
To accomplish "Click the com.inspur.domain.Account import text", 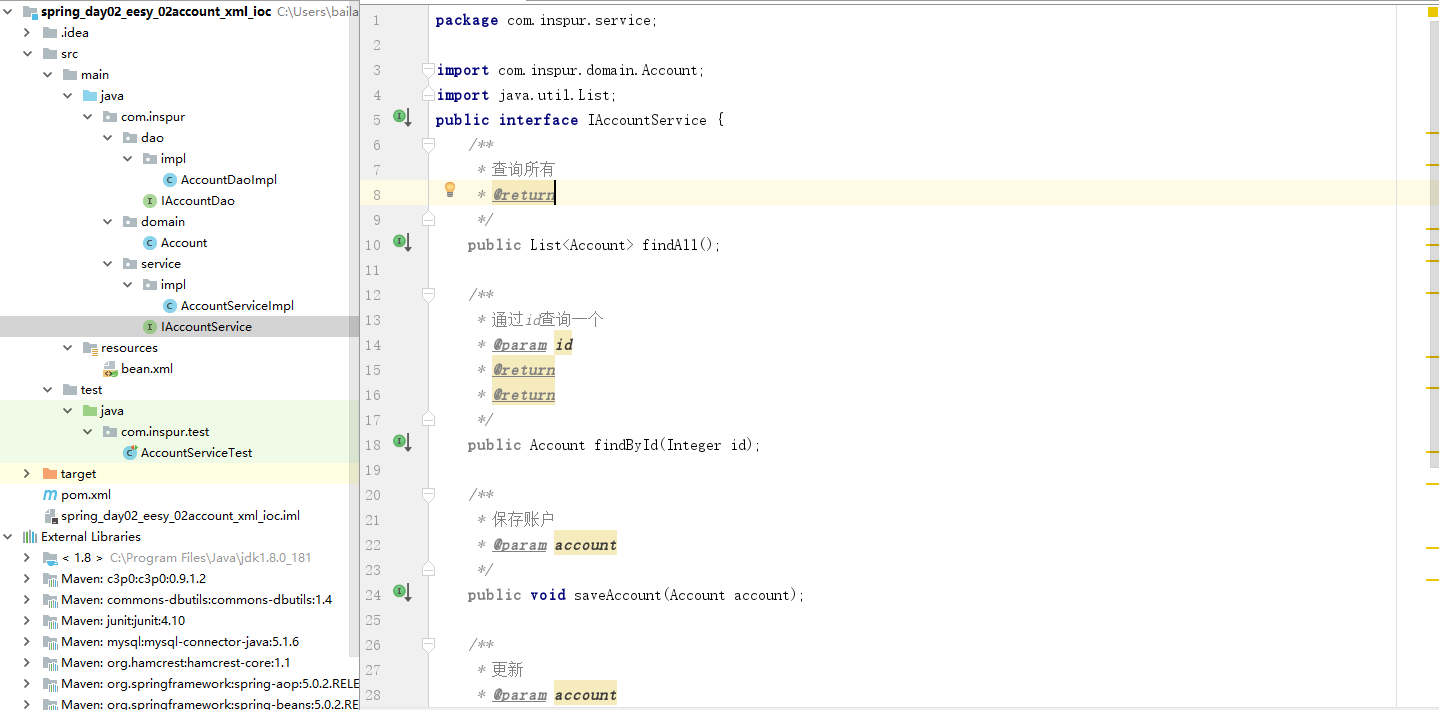I will [x=601, y=70].
